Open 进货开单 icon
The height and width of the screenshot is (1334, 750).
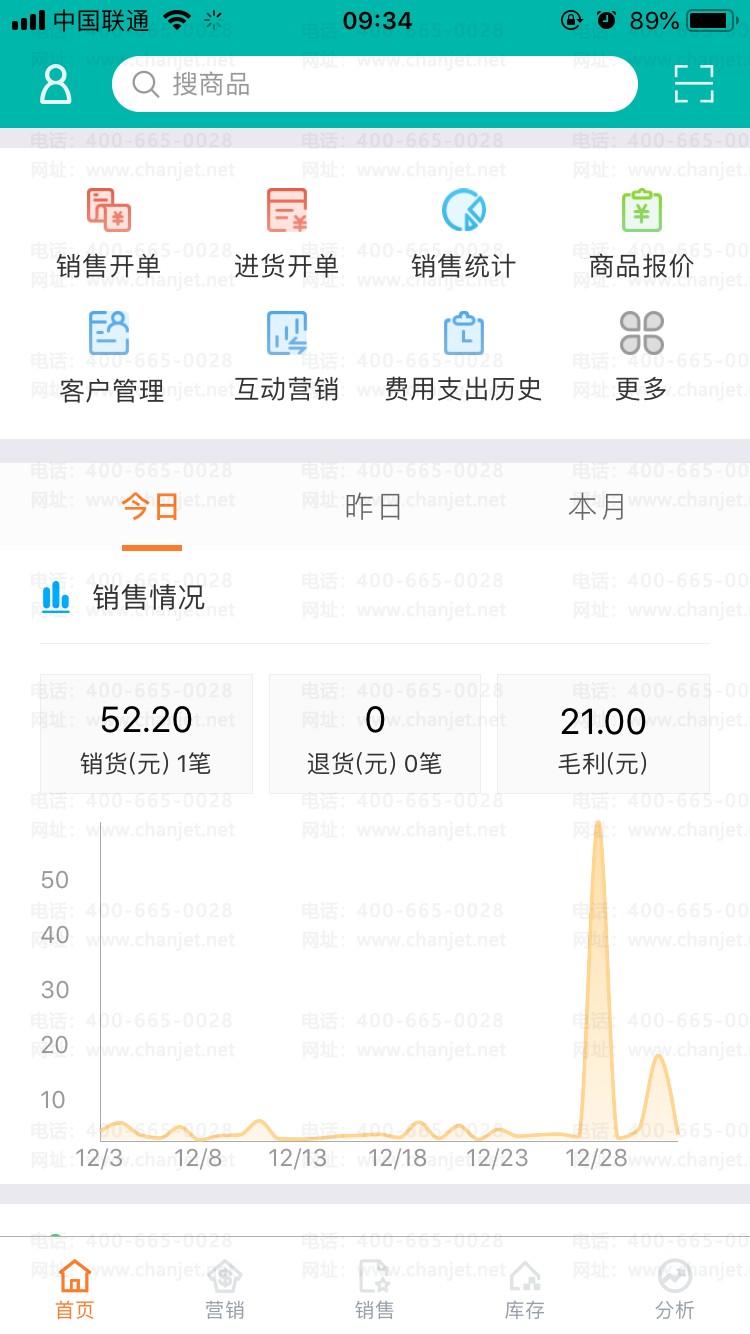(287, 210)
